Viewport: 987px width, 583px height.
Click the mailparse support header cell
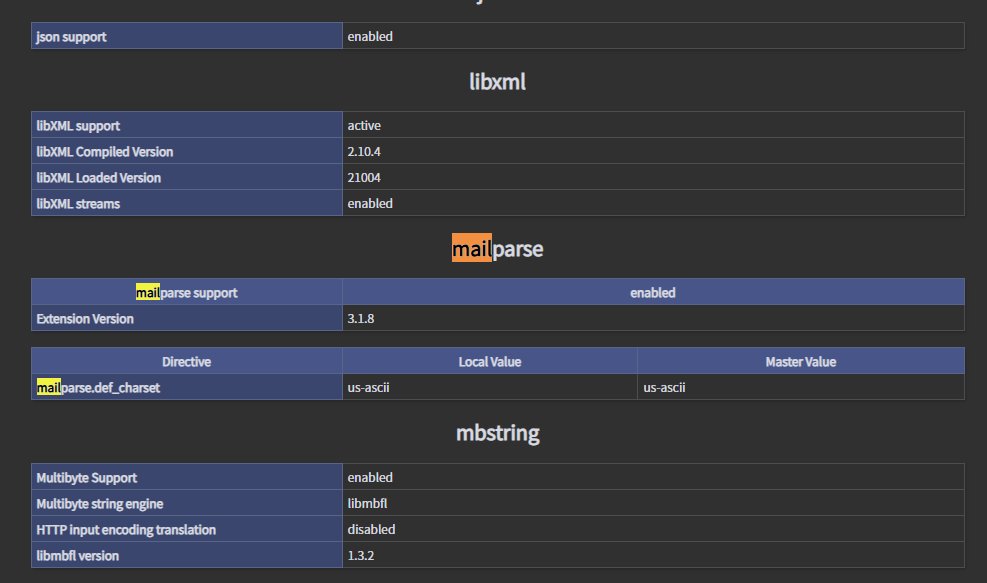(x=186, y=293)
